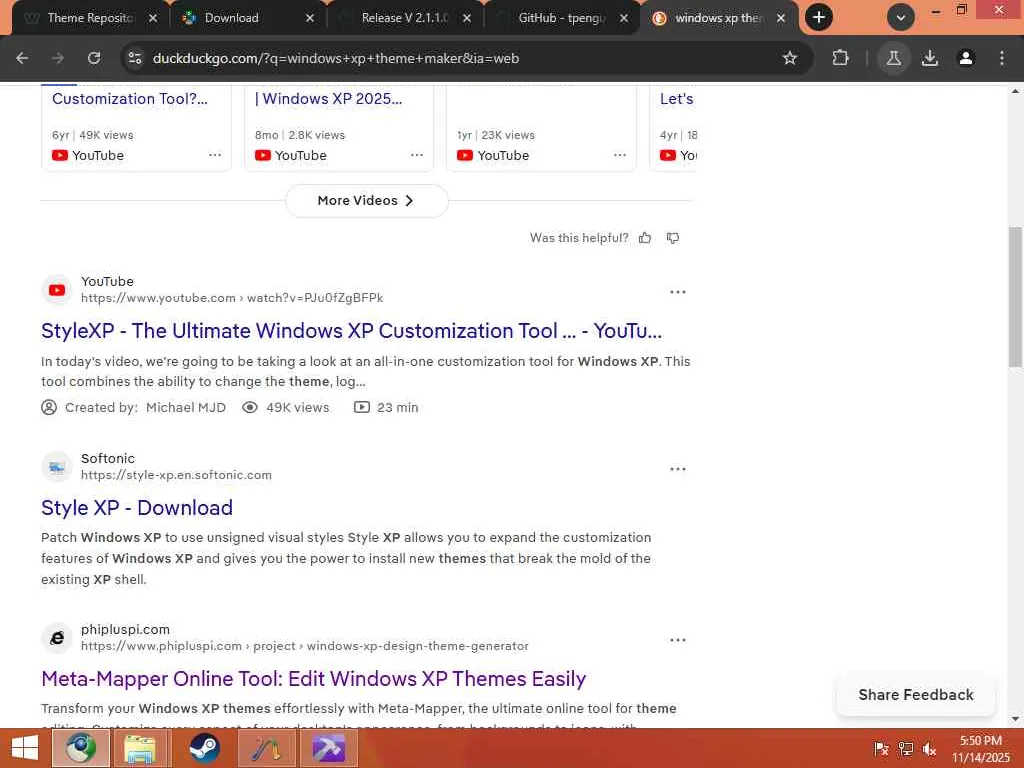Click the muted volume tray icon
Screen dimensions: 1024x768
[929, 749]
